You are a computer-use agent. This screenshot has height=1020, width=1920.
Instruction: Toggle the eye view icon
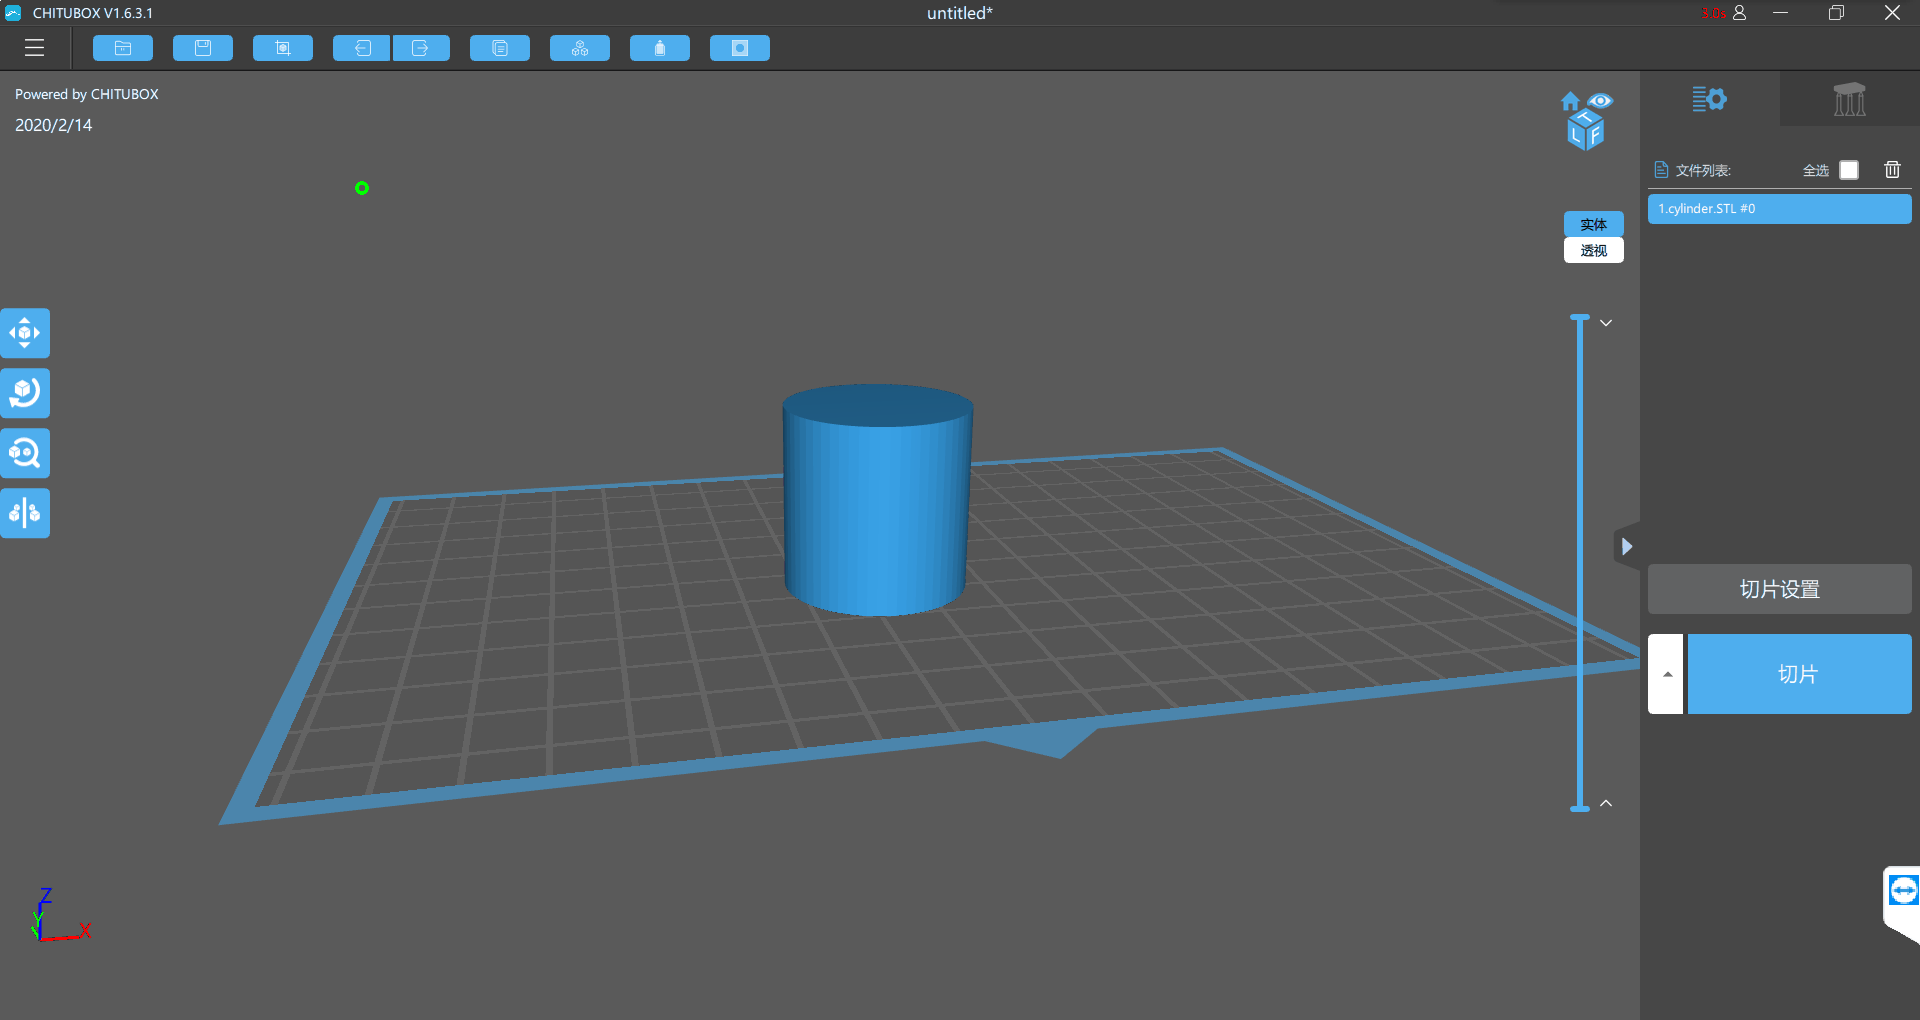pyautogui.click(x=1601, y=101)
